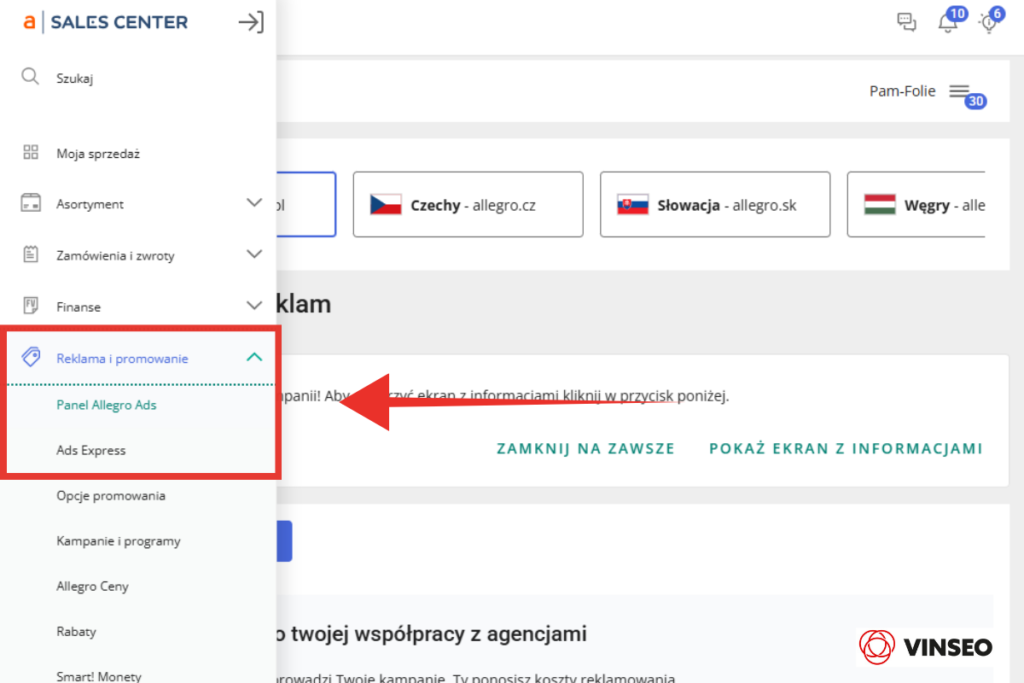The width and height of the screenshot is (1024, 683).
Task: Expand the Asortyment menu chevron
Action: 254,203
